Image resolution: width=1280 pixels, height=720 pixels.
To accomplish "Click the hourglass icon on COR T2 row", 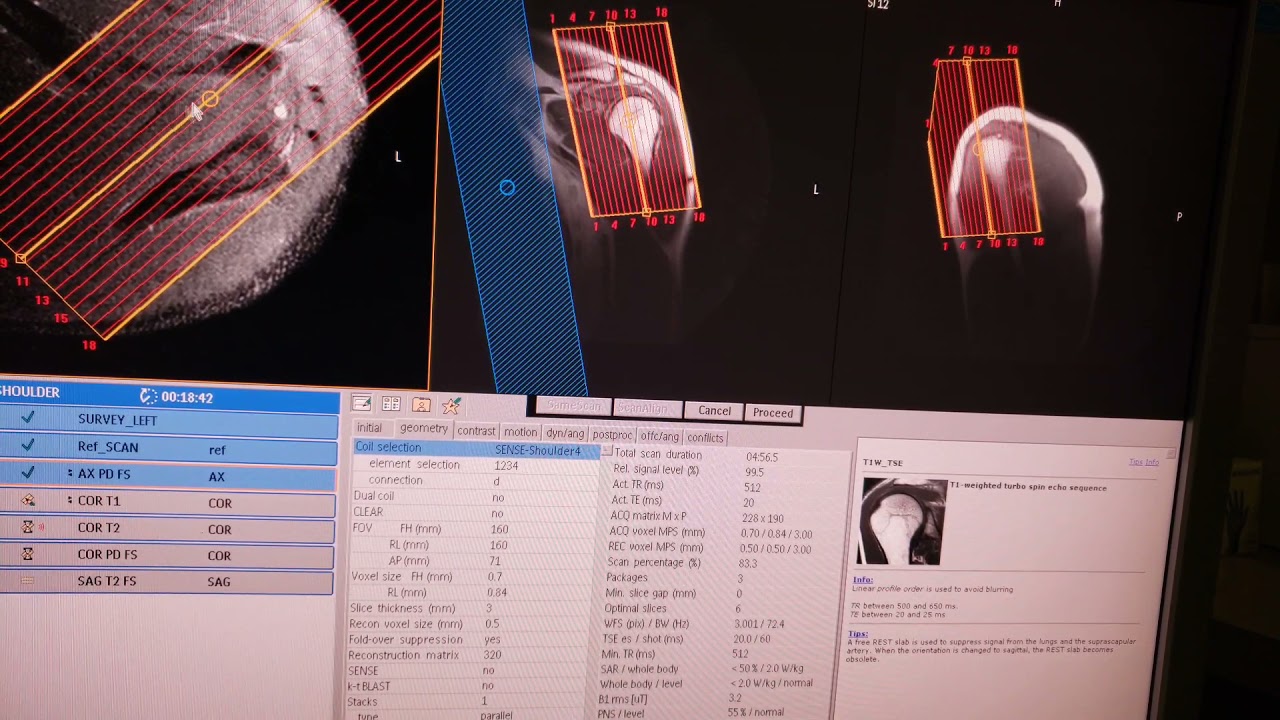I will click(28, 527).
